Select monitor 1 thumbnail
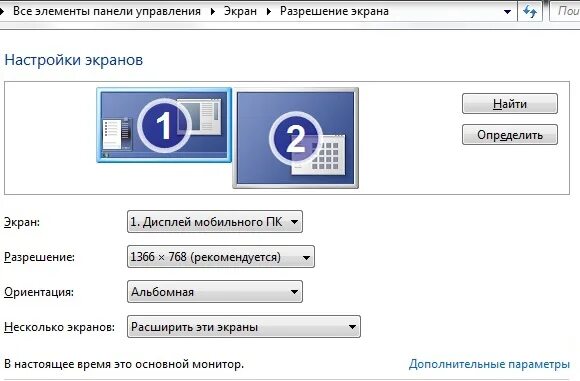The height and width of the screenshot is (381, 580). point(164,125)
